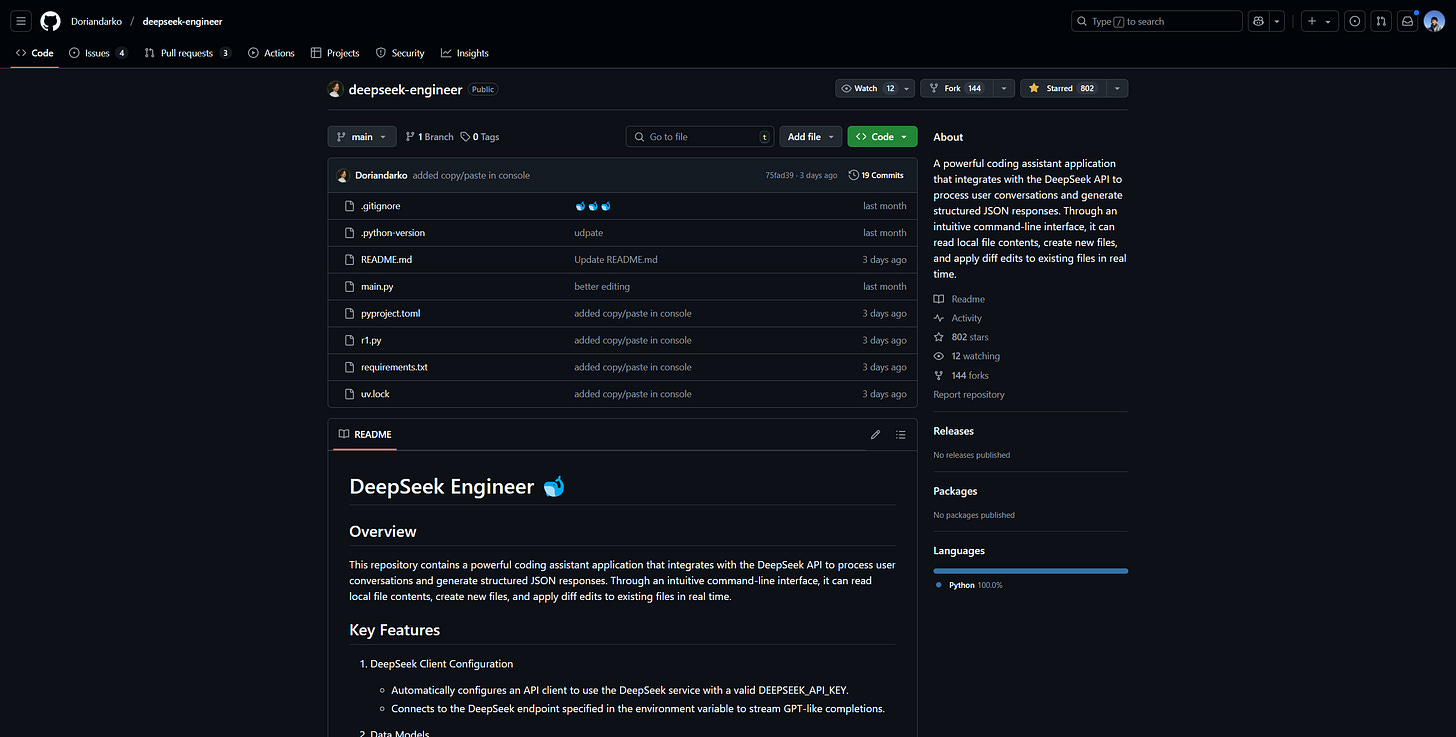
Task: Open the Insights tab
Action: coord(464,53)
